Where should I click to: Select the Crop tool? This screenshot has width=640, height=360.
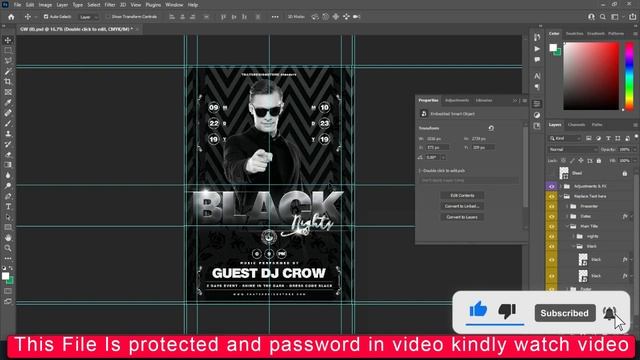click(x=8, y=82)
